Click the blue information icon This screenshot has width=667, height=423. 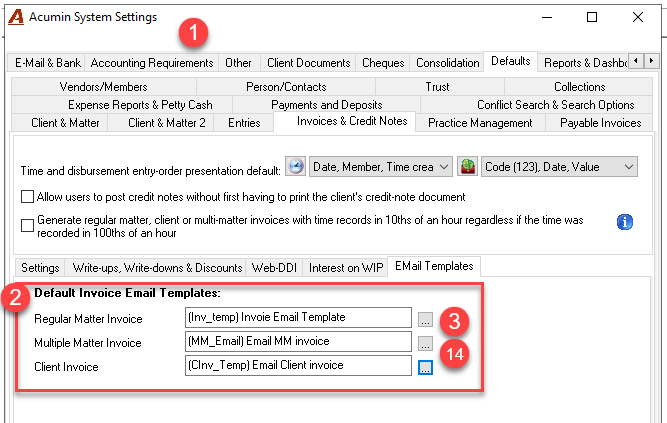624,222
